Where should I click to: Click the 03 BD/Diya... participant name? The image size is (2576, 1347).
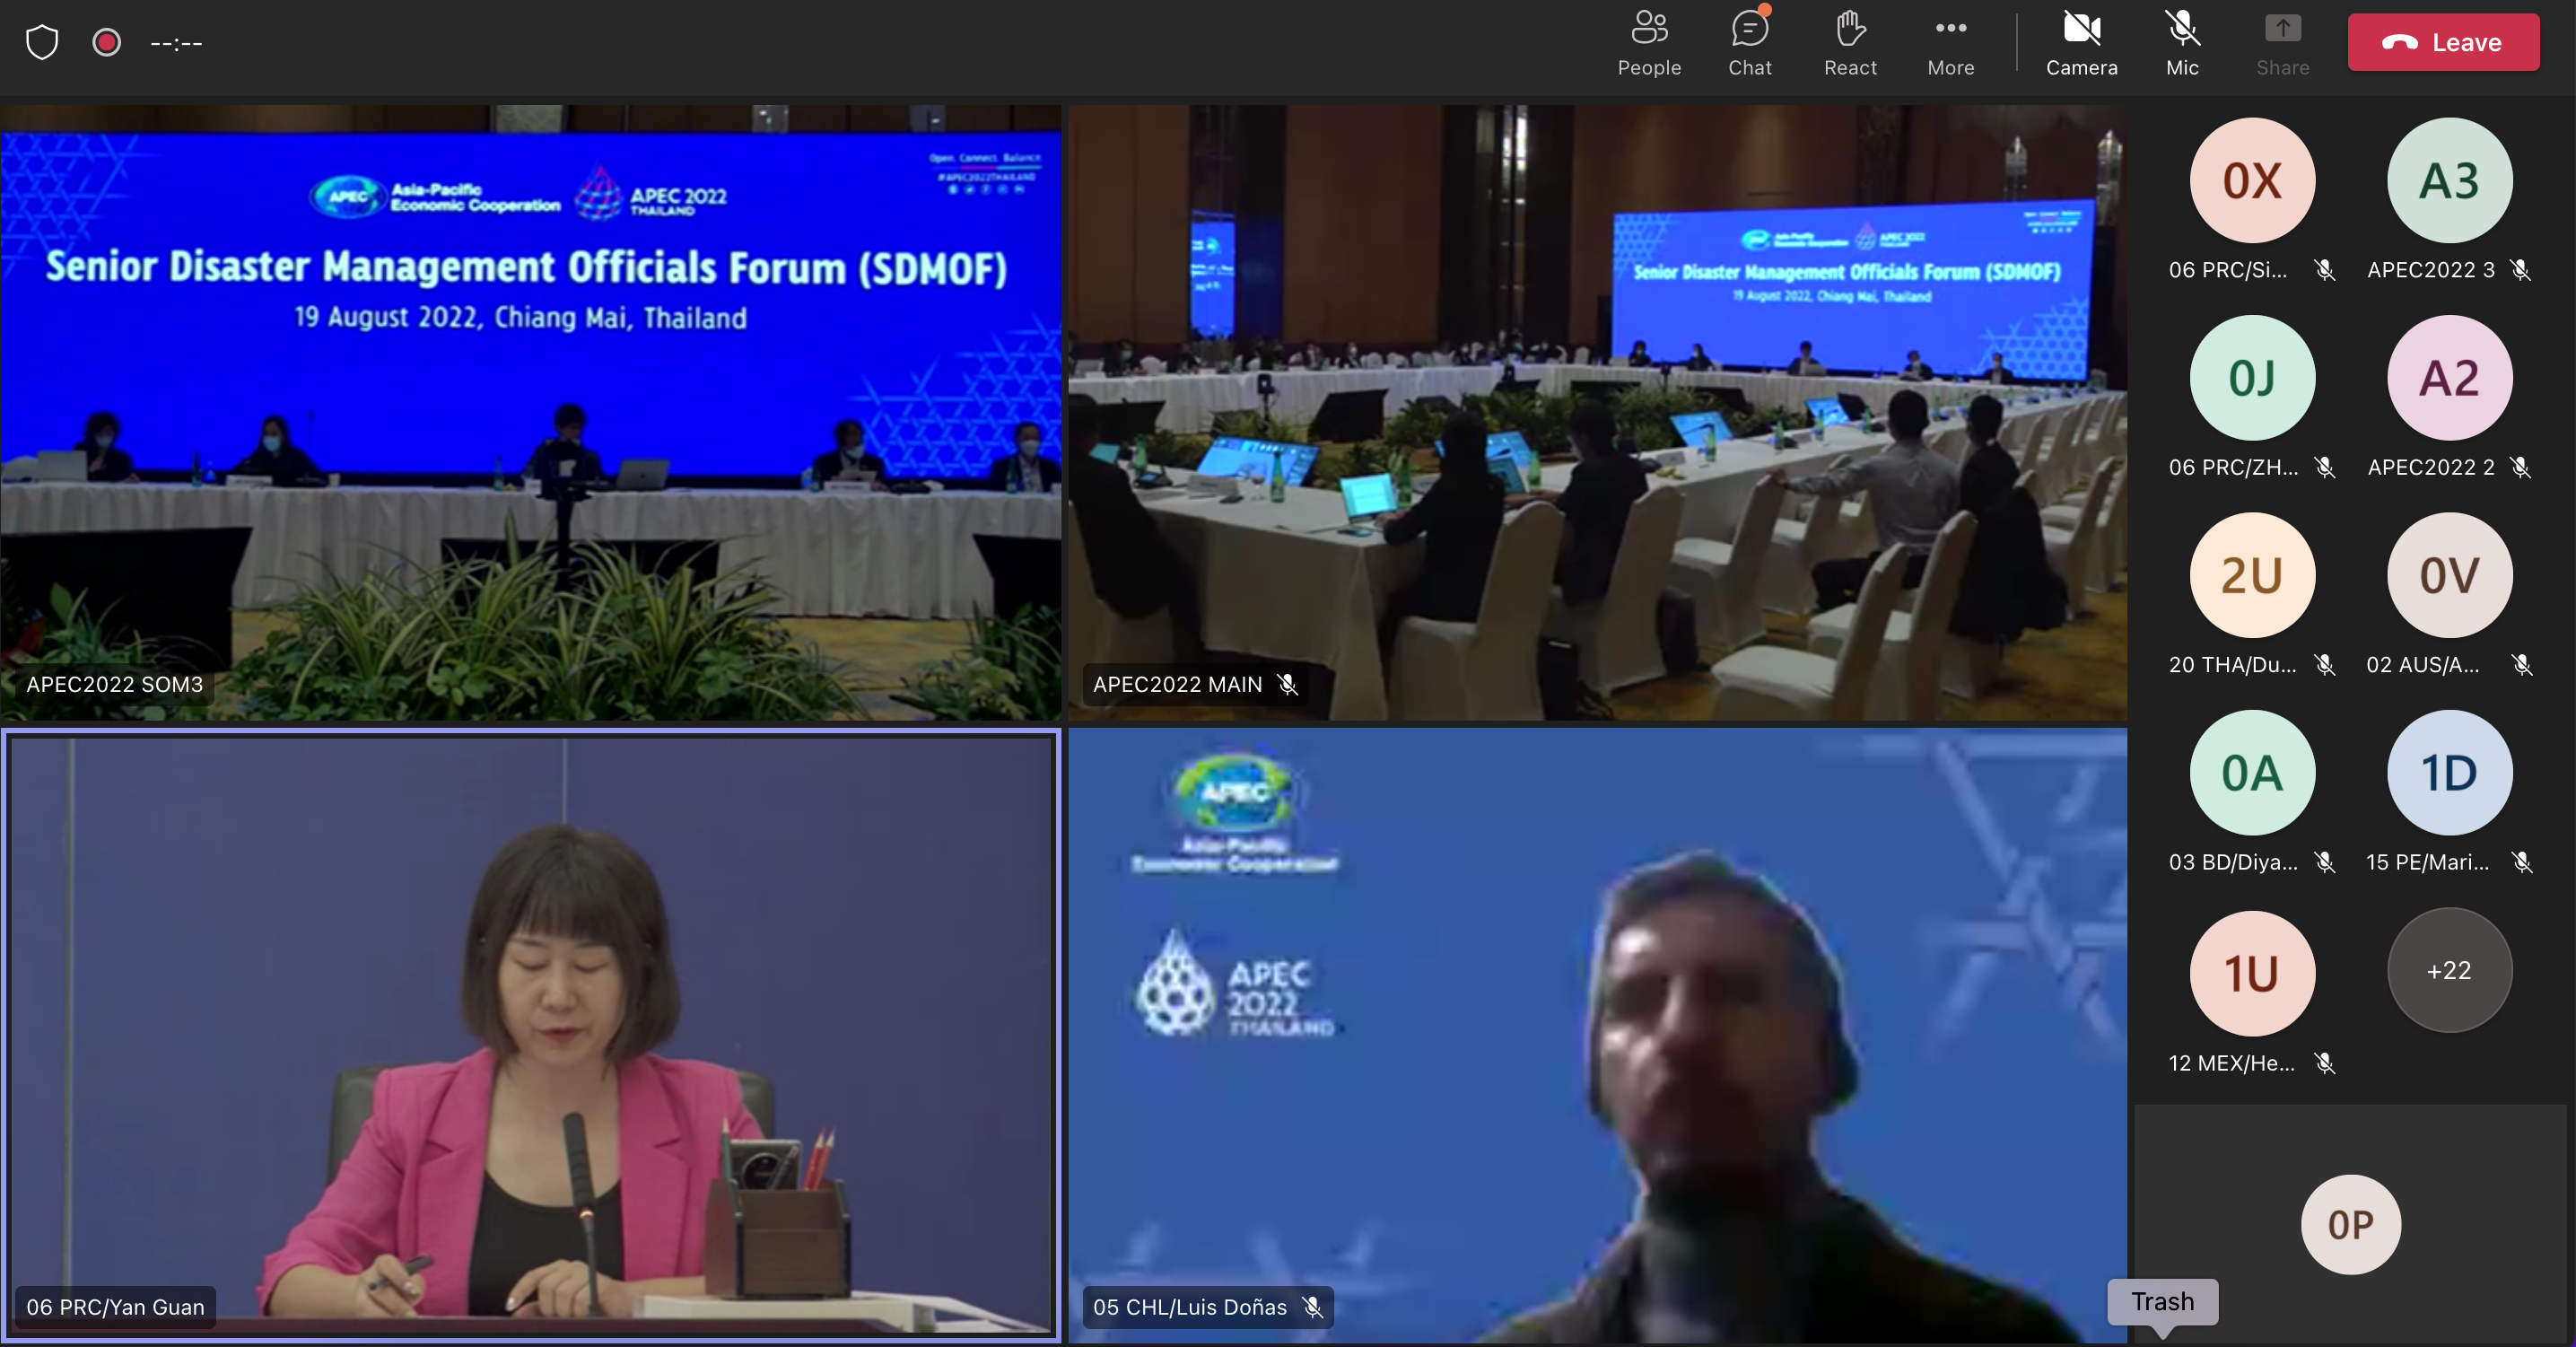click(x=2233, y=862)
